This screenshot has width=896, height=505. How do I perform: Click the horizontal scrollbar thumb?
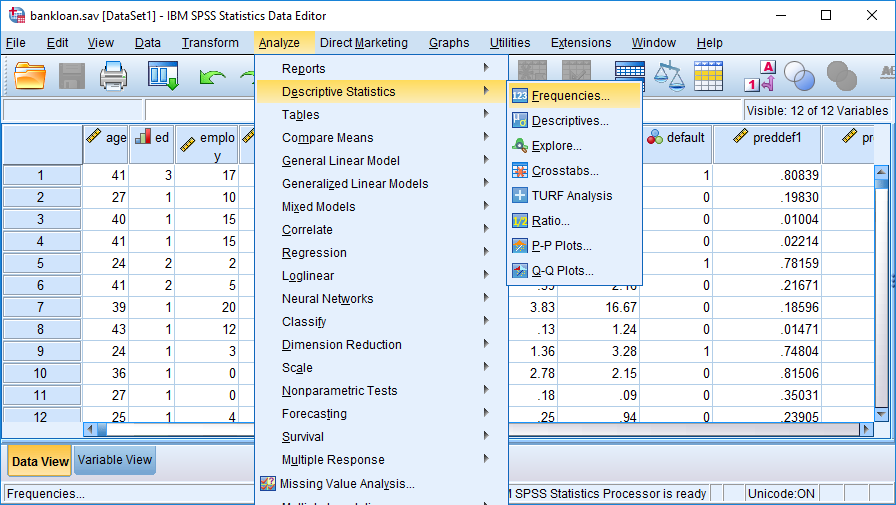pos(102,429)
